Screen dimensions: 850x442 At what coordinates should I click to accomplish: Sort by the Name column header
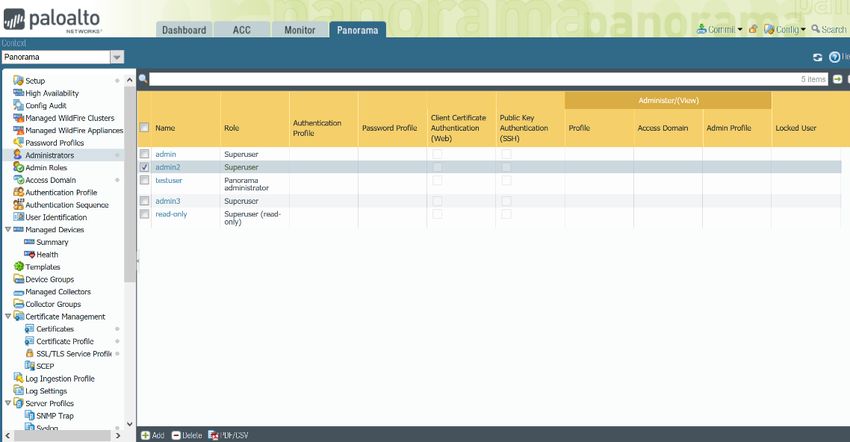click(165, 128)
